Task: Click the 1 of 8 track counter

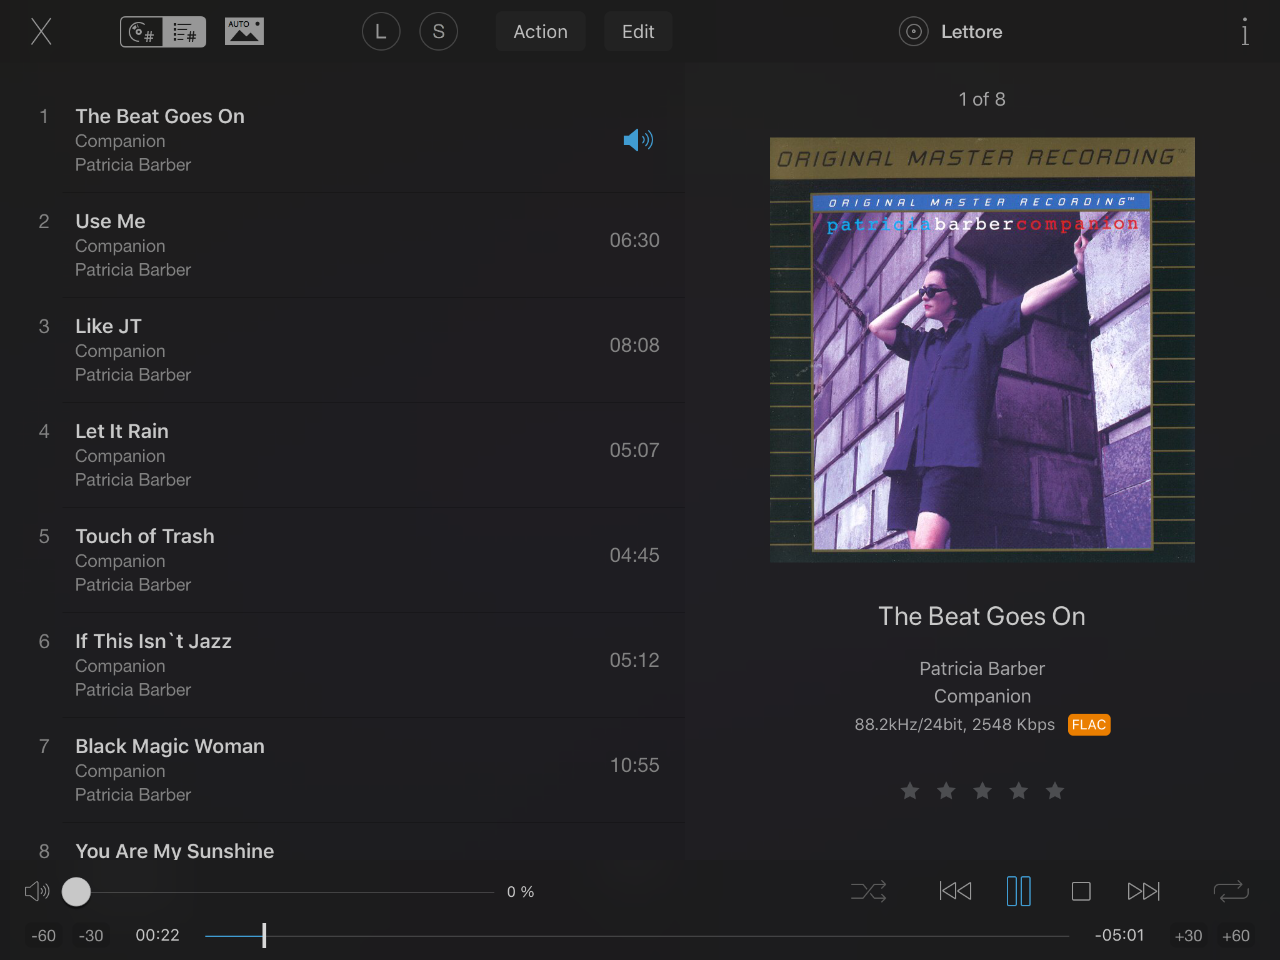Action: click(982, 99)
